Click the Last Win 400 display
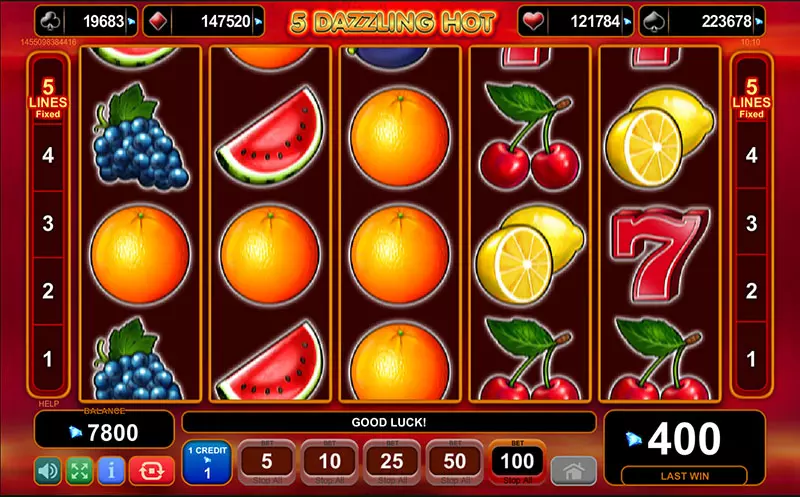Image resolution: width=800 pixels, height=497 pixels. coord(685,448)
